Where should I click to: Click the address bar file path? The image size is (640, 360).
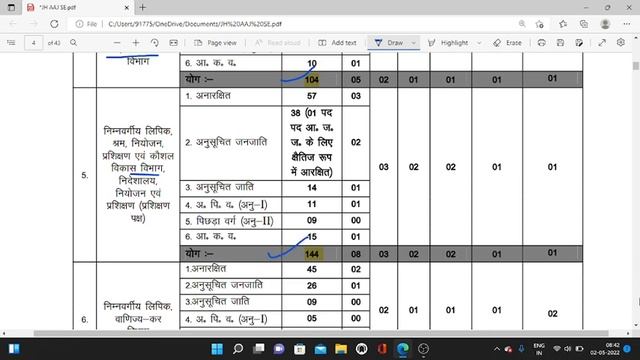(x=195, y=24)
